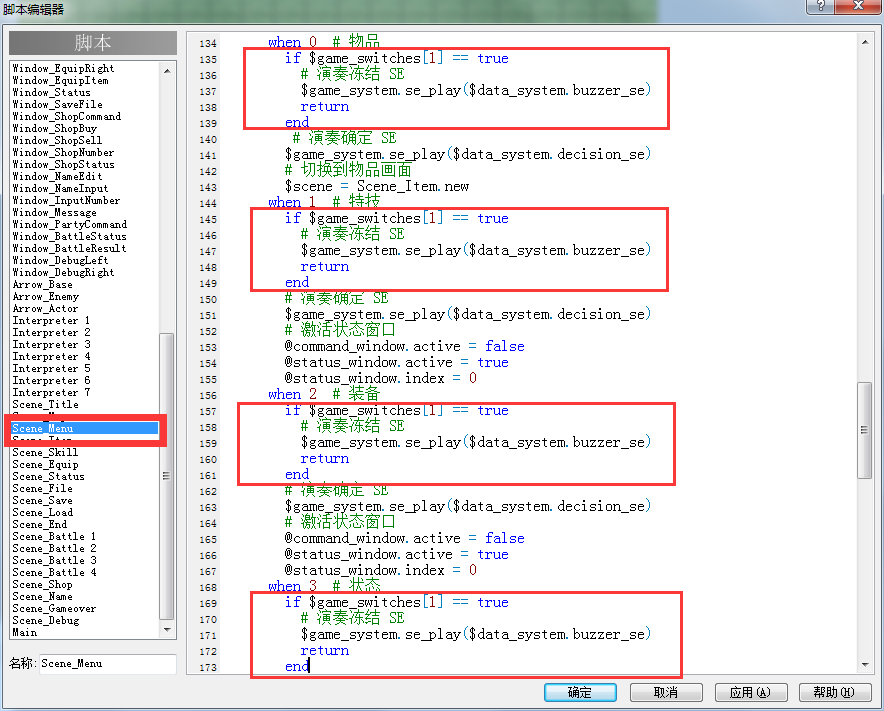Select the Scene_Battle 1 script
This screenshot has width=884, height=711.
pos(54,536)
